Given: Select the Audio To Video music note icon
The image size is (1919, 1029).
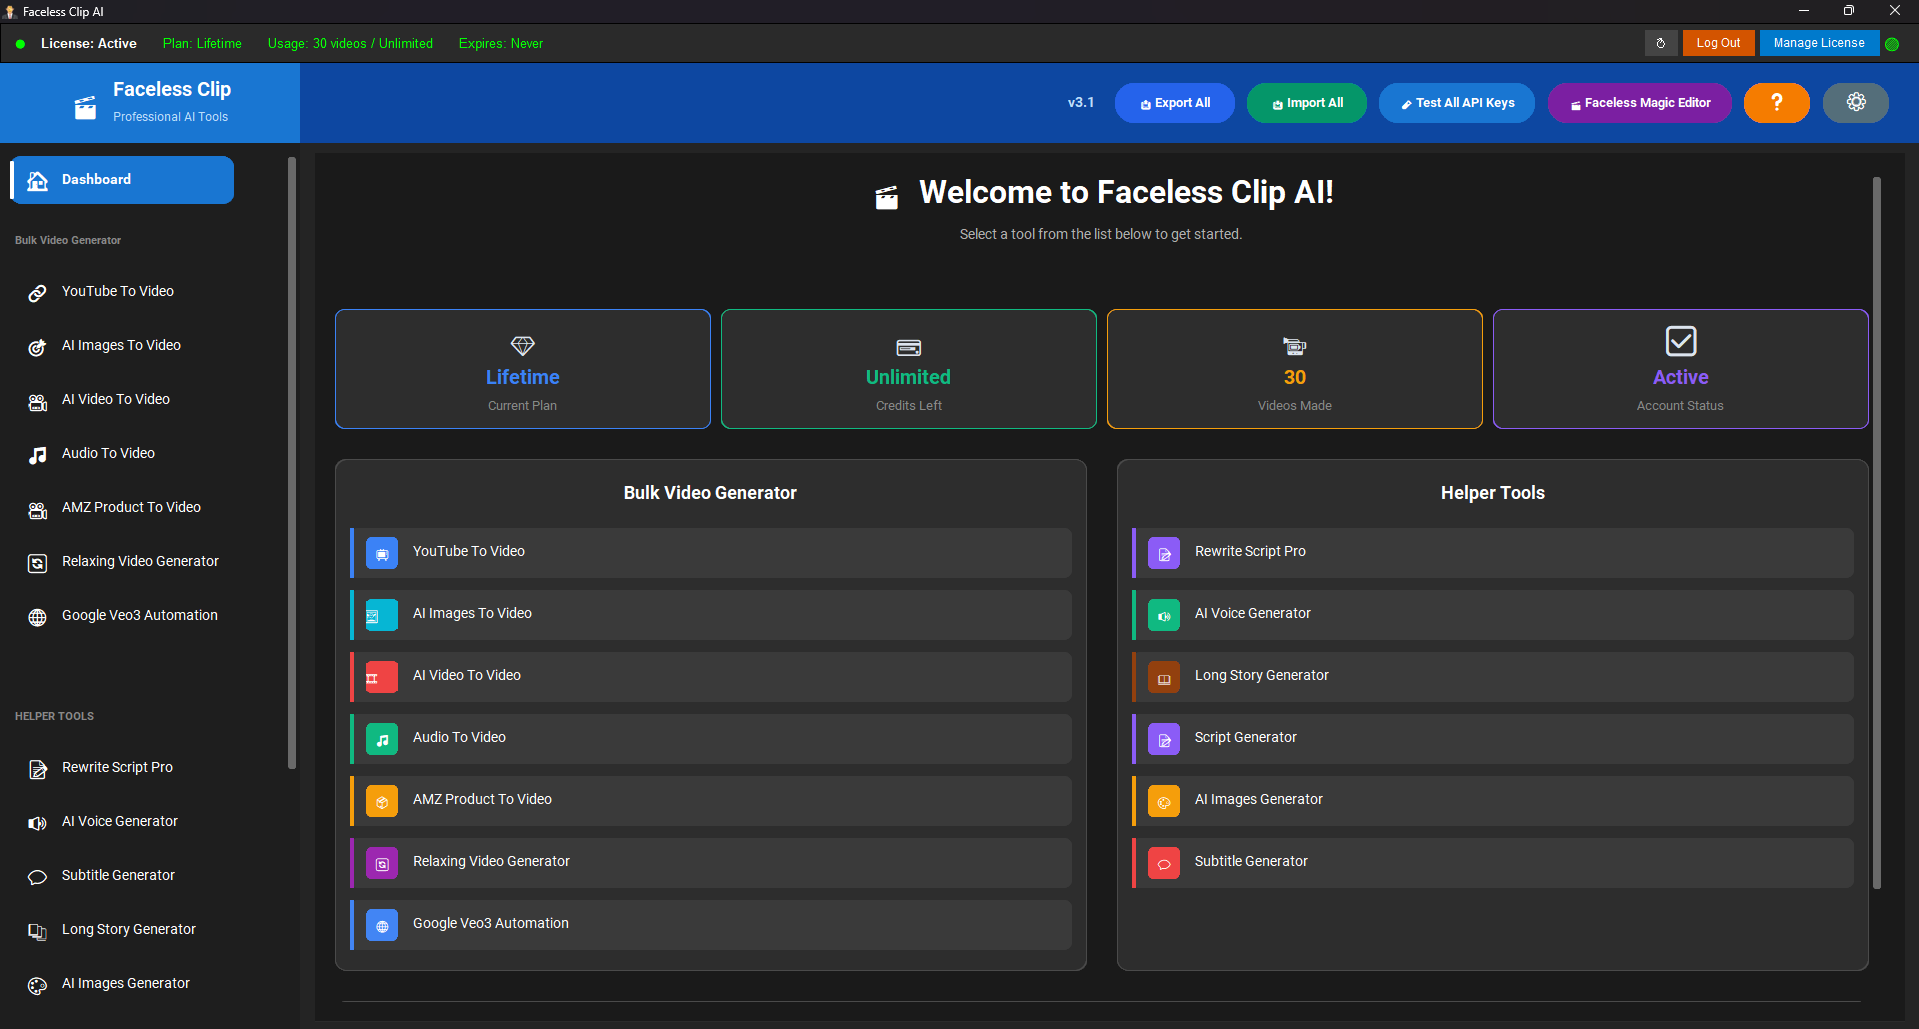Looking at the screenshot, I should click(37, 455).
